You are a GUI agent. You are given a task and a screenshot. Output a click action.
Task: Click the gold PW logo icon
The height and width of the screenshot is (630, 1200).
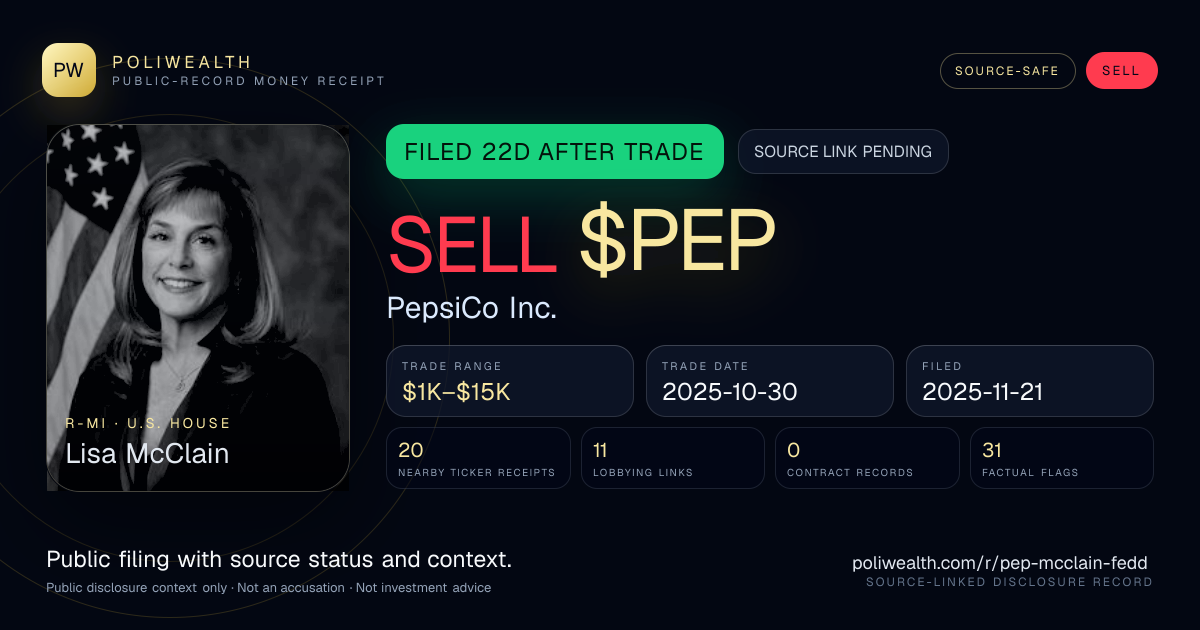(x=69, y=70)
